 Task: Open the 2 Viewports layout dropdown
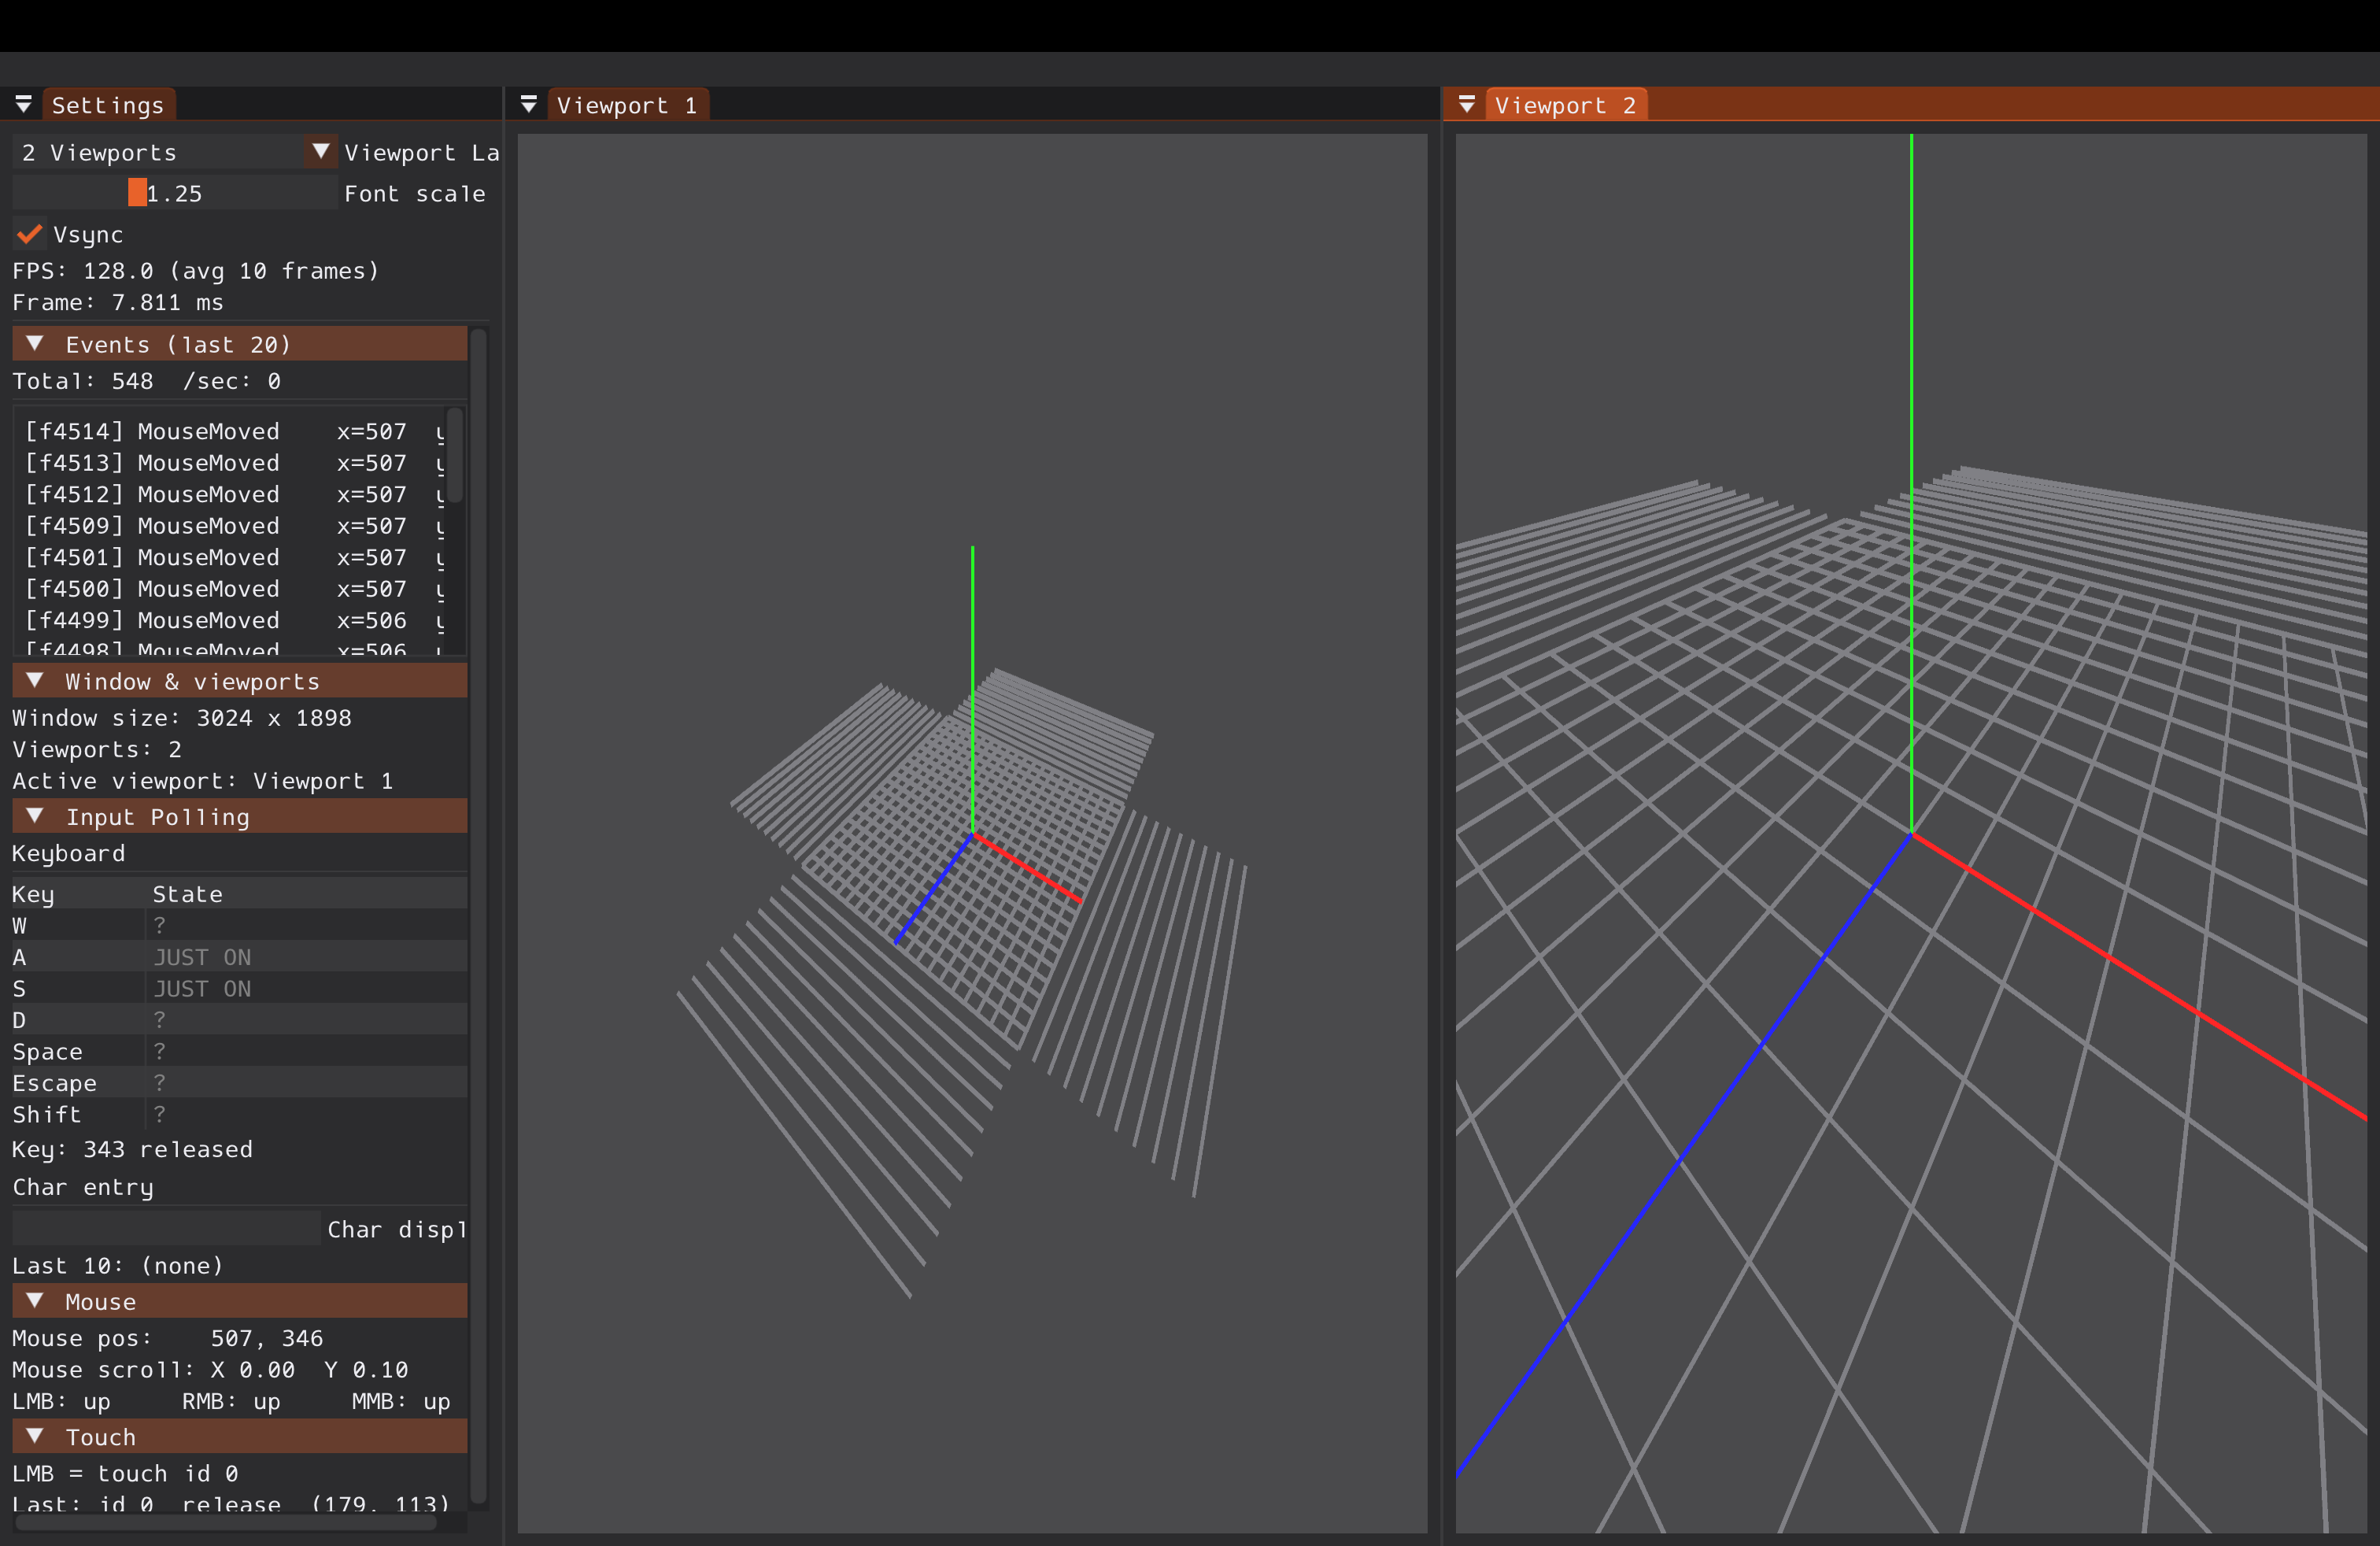tap(175, 152)
